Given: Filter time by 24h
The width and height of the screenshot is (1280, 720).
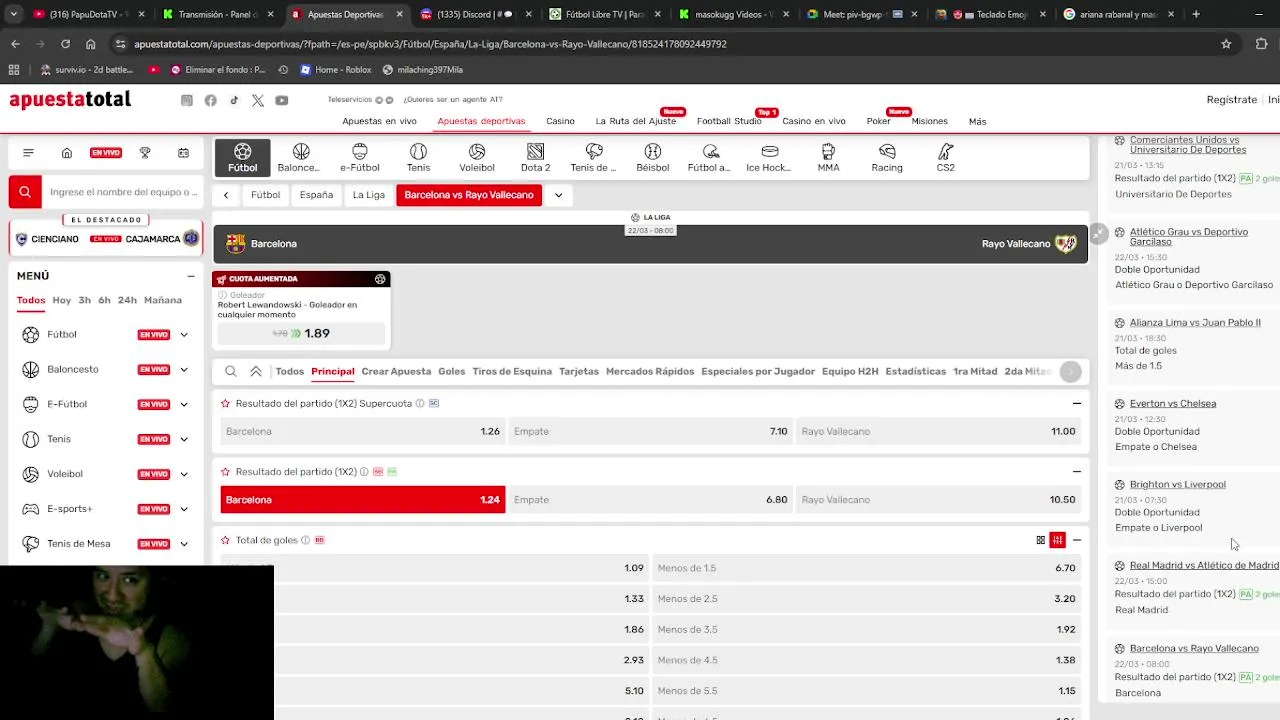Looking at the screenshot, I should coord(127,300).
